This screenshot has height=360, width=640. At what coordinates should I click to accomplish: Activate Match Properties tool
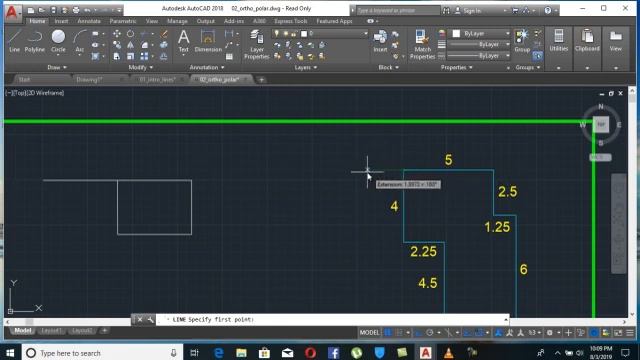[x=422, y=44]
